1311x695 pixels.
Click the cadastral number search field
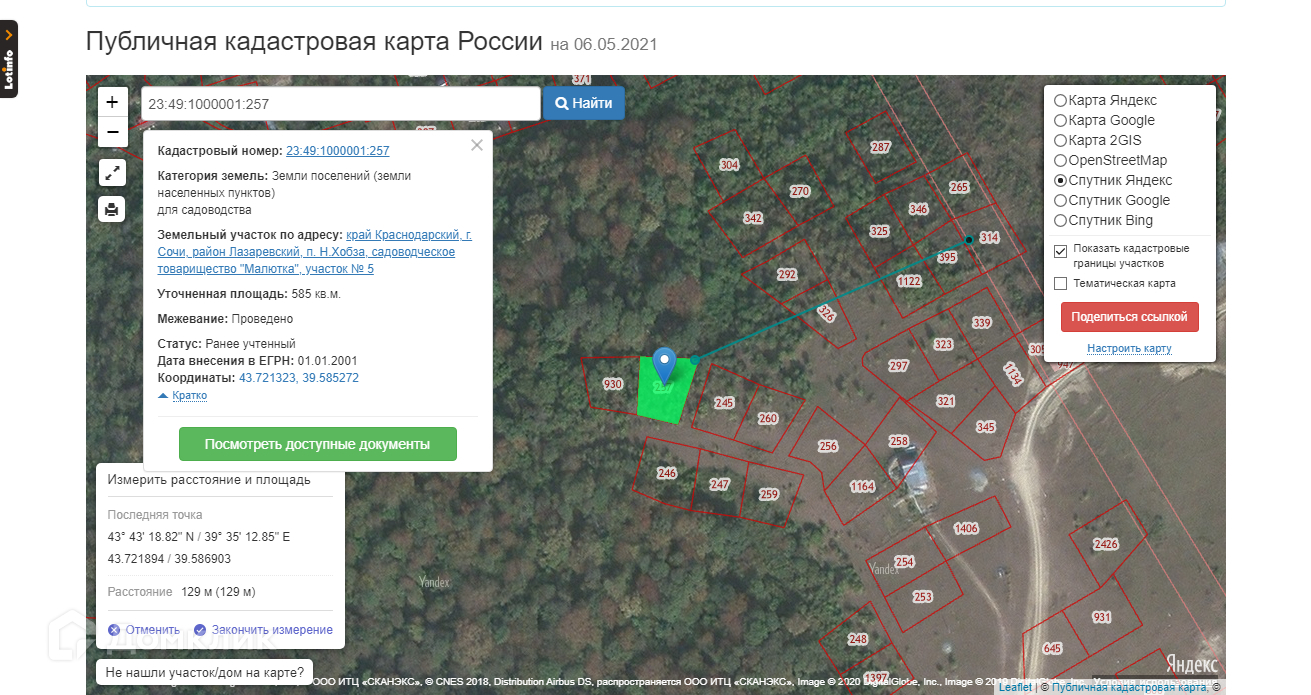(x=340, y=103)
